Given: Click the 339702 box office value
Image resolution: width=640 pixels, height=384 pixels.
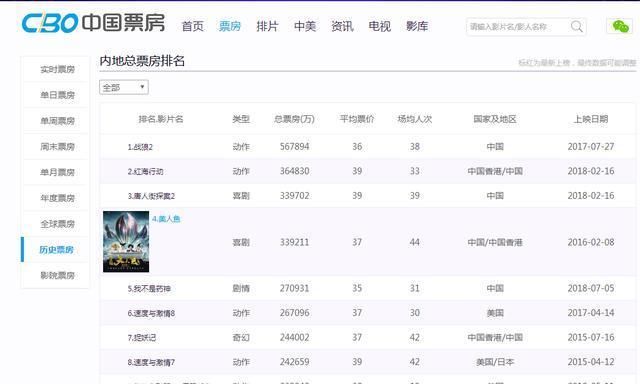Looking at the screenshot, I should (x=294, y=195).
